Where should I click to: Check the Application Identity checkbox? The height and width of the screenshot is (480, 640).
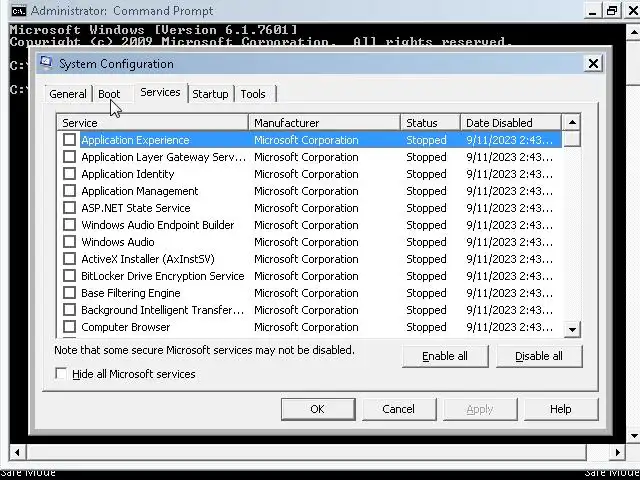coord(69,174)
